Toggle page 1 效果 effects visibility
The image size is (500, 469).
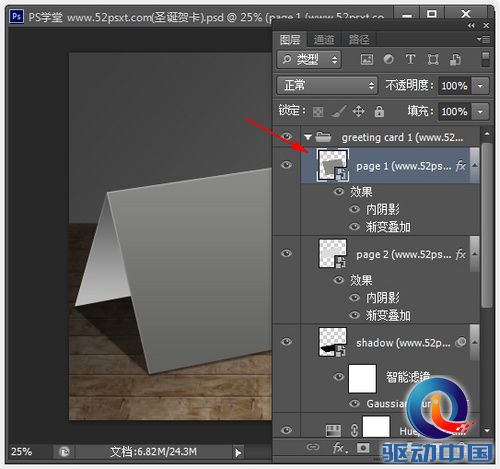coord(339,192)
